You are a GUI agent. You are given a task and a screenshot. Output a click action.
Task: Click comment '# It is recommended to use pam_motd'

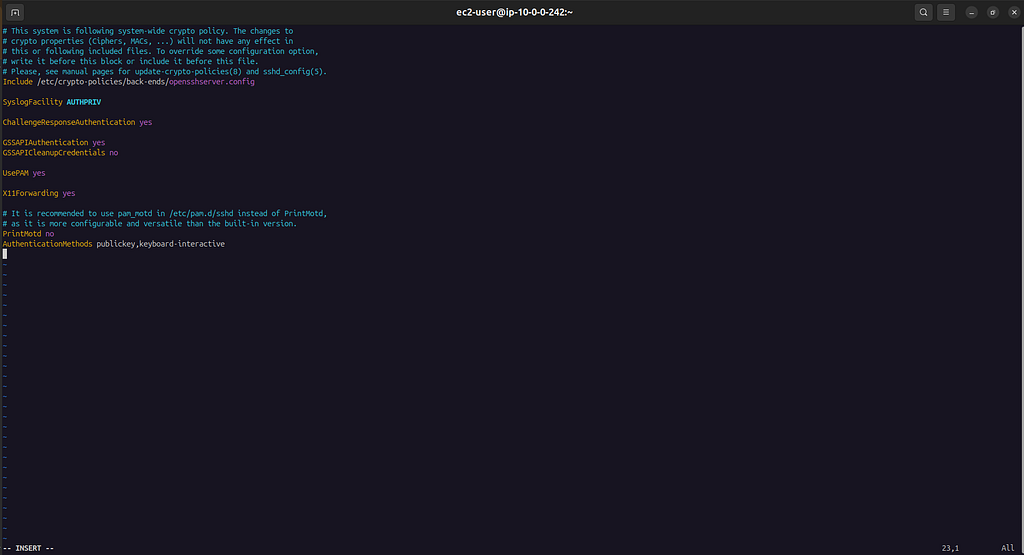165,214
